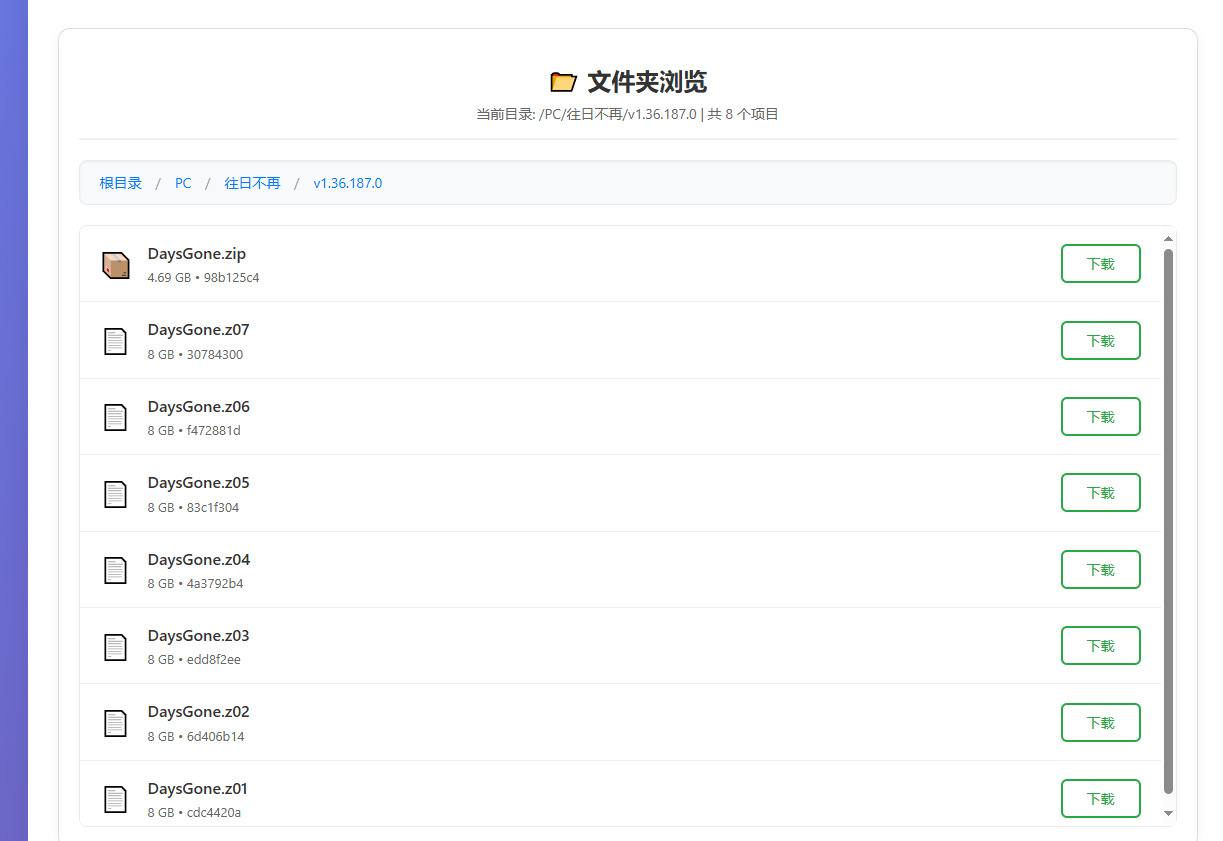Viewport: 1223px width, 841px height.
Task: Click the v1.36.187.0 breadcrumb link
Action: click(x=348, y=183)
